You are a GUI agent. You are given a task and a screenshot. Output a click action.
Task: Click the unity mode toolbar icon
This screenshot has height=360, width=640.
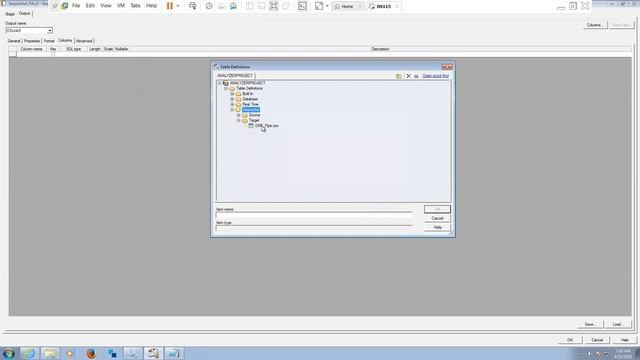tap(286, 6)
